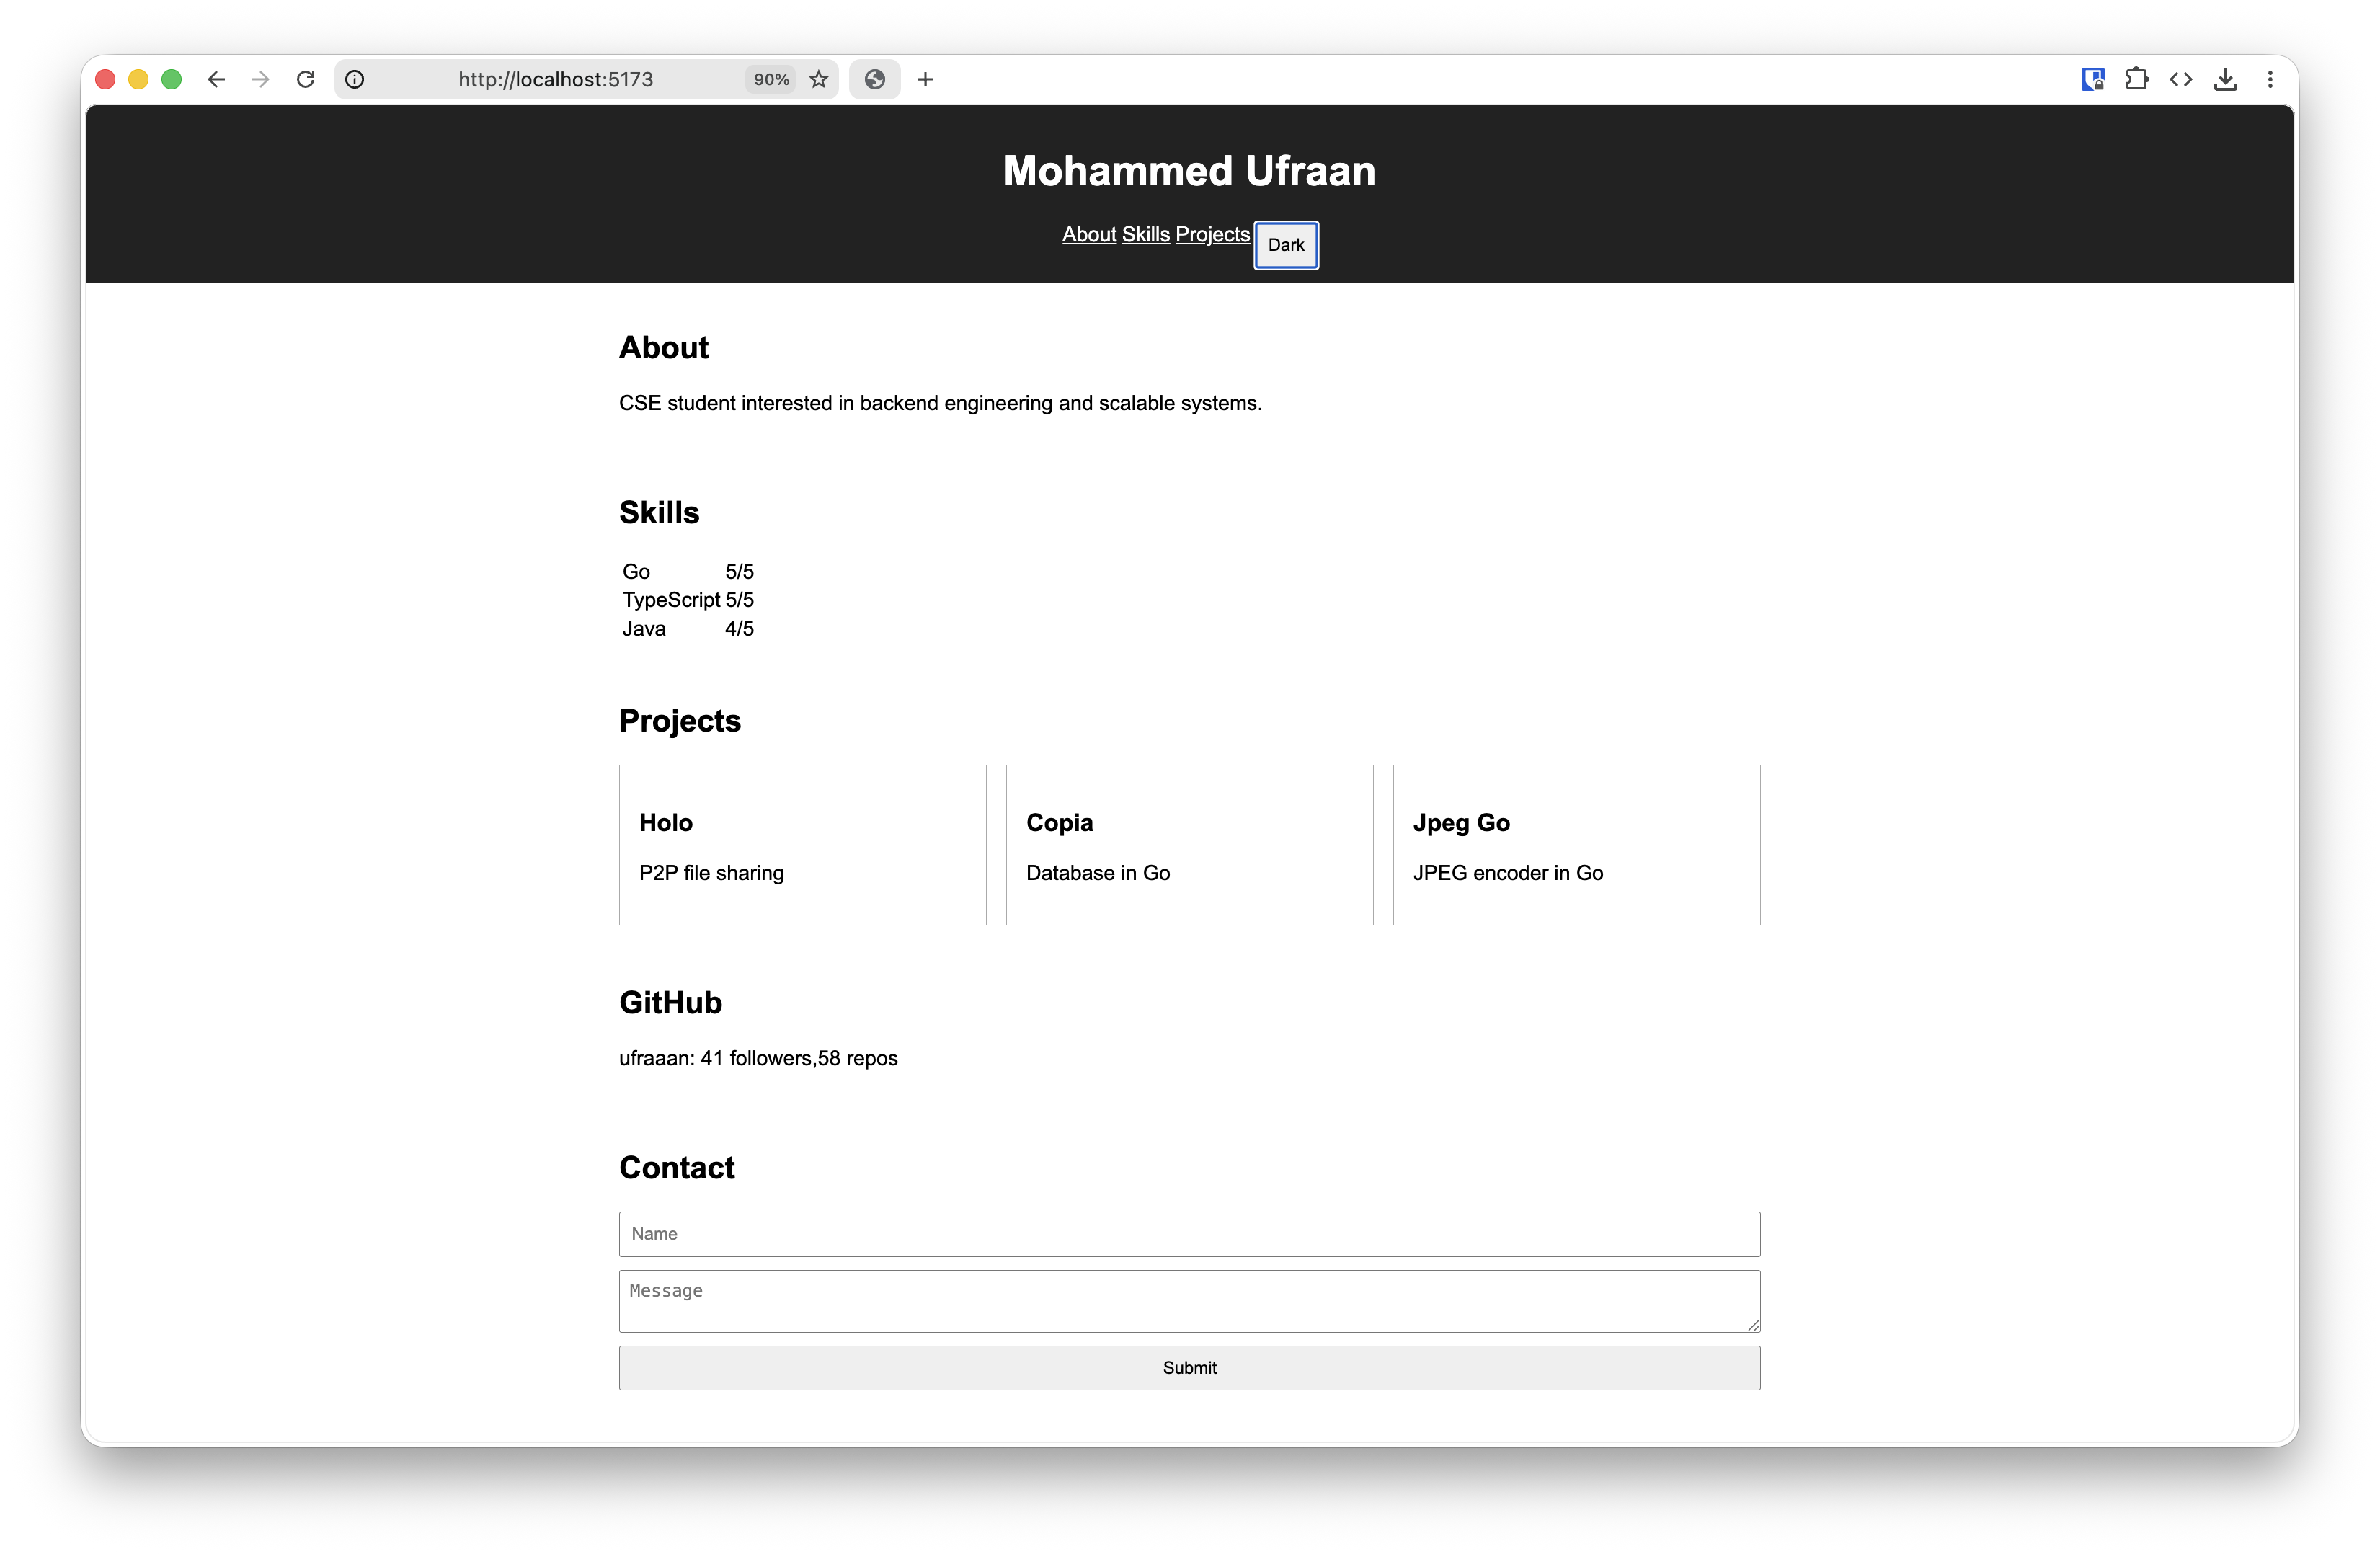Click the 'Database in Go' description

[x=1098, y=873]
